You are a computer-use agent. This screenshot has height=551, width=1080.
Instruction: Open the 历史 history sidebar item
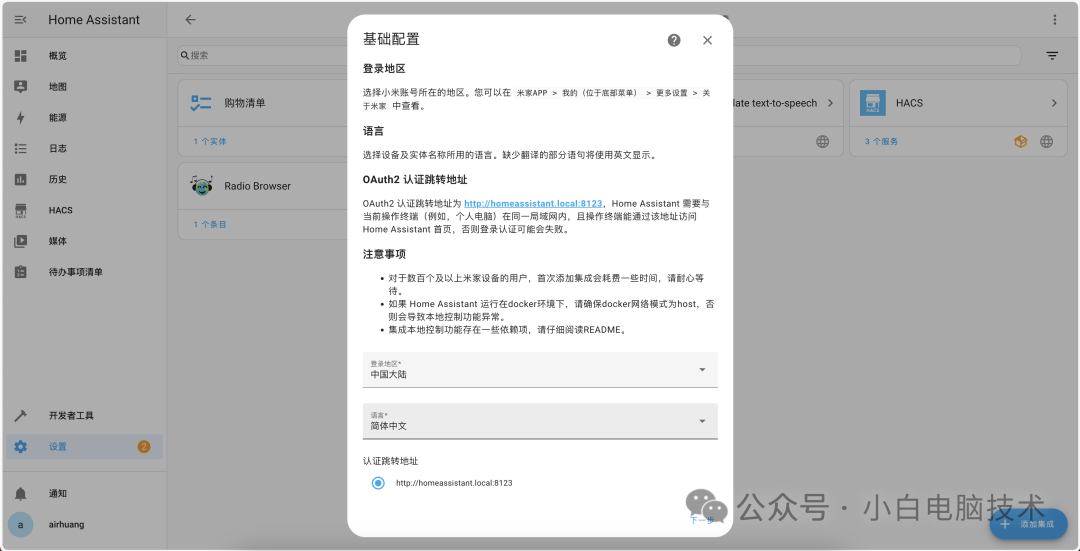(85, 179)
